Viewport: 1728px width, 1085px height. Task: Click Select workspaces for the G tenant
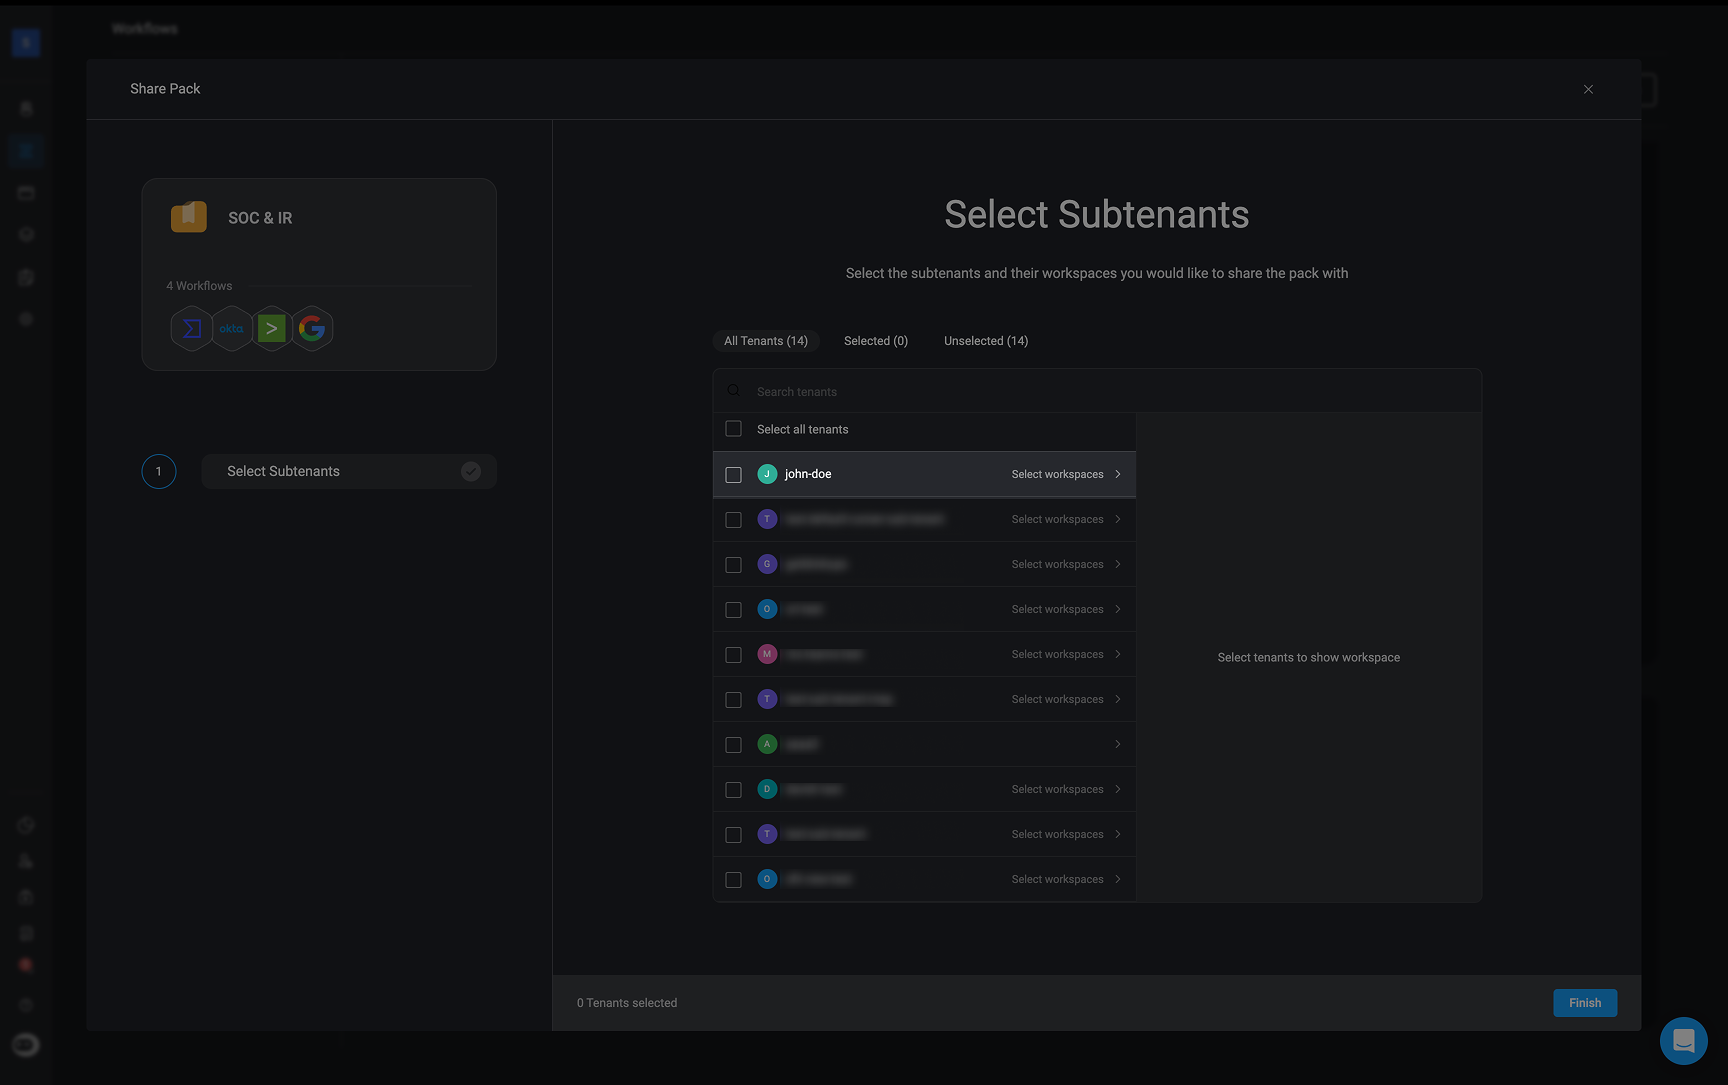(1057, 564)
